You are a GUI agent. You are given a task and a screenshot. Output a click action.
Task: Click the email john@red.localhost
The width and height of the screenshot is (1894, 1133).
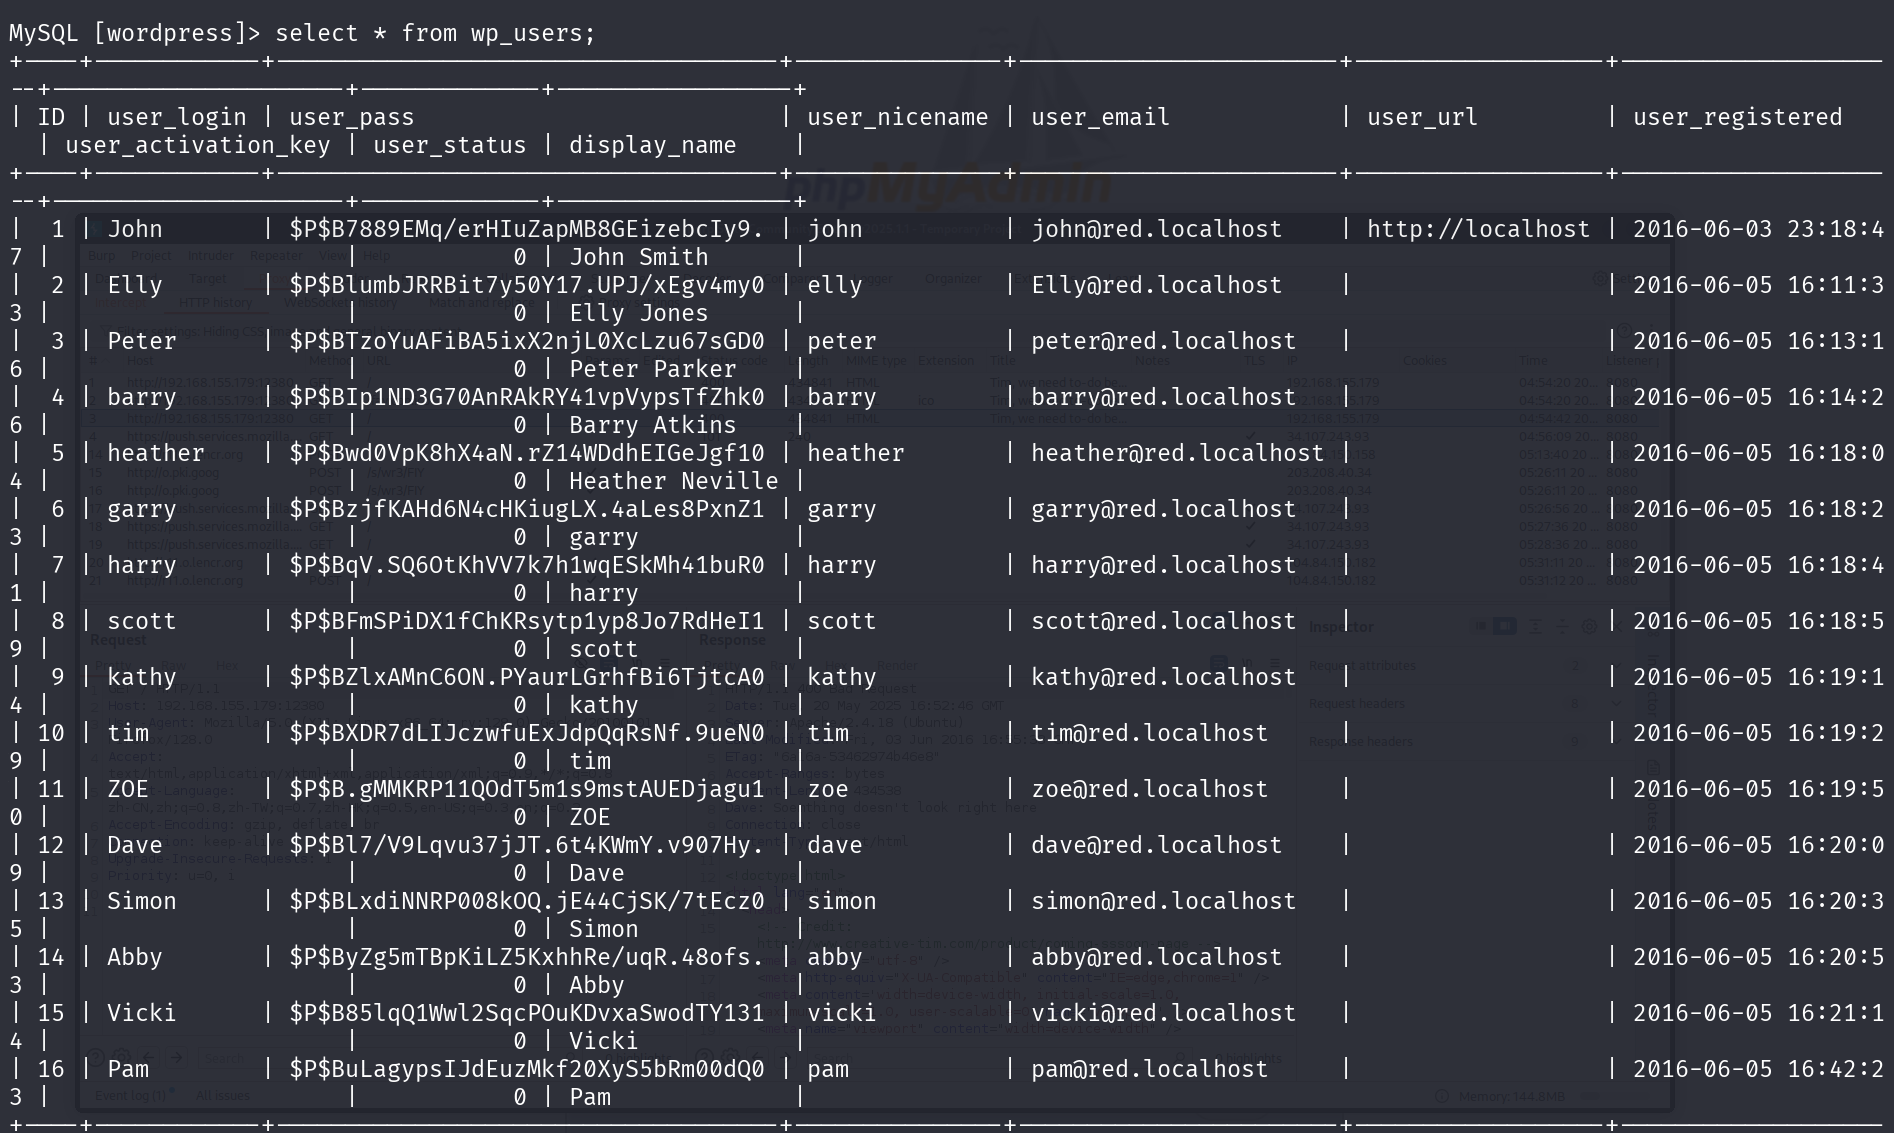click(x=1157, y=229)
